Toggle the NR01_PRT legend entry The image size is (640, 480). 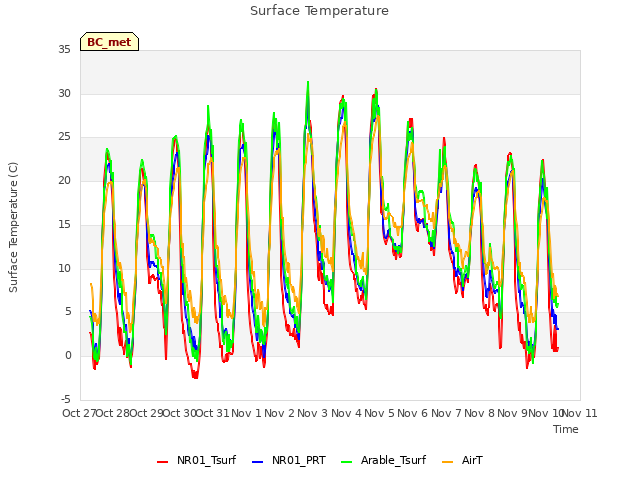[x=289, y=460]
